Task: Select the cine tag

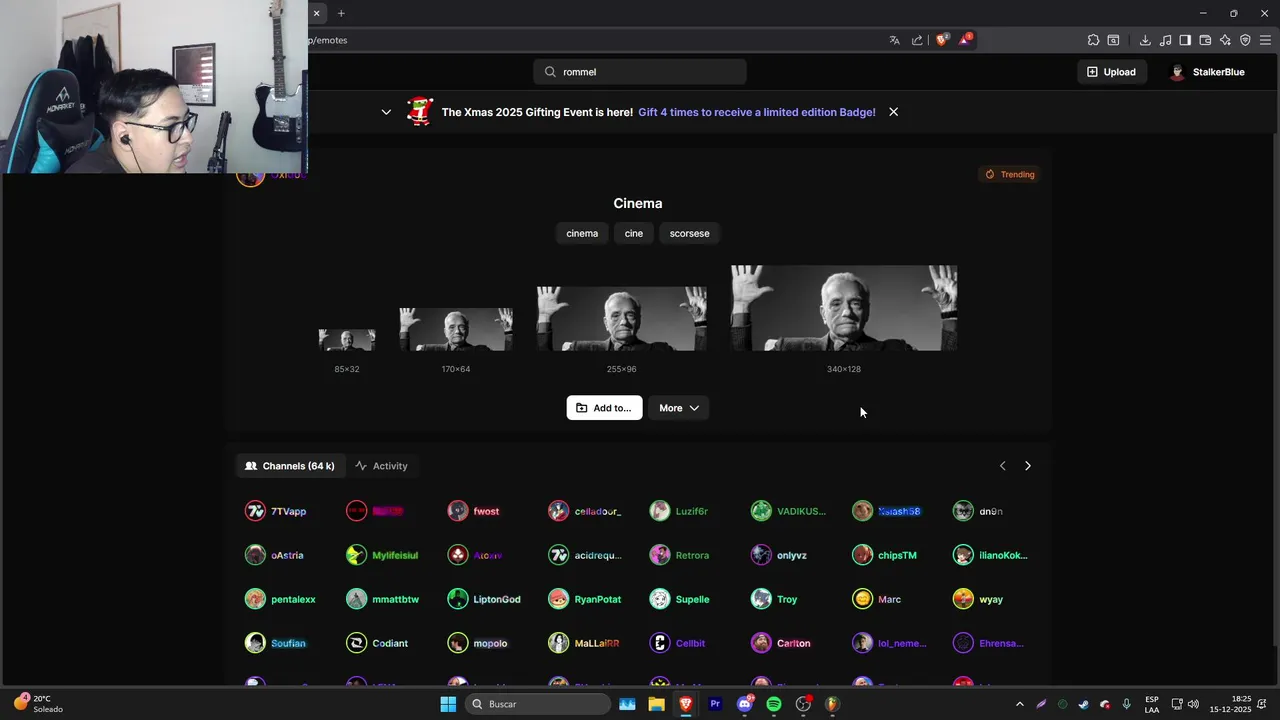Action: (x=634, y=233)
